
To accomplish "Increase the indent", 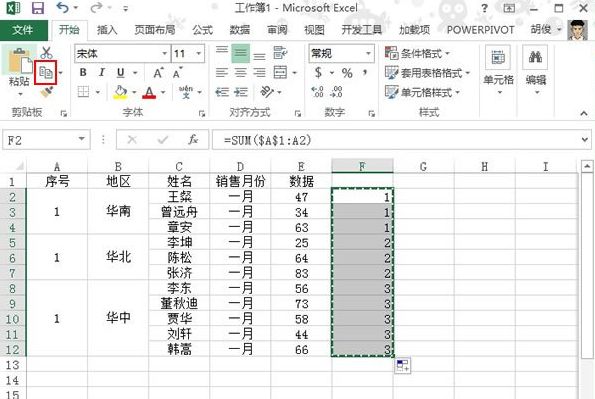I will (241, 92).
